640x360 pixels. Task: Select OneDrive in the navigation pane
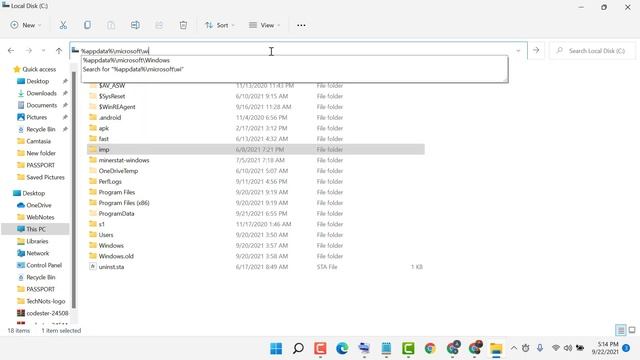(x=39, y=205)
